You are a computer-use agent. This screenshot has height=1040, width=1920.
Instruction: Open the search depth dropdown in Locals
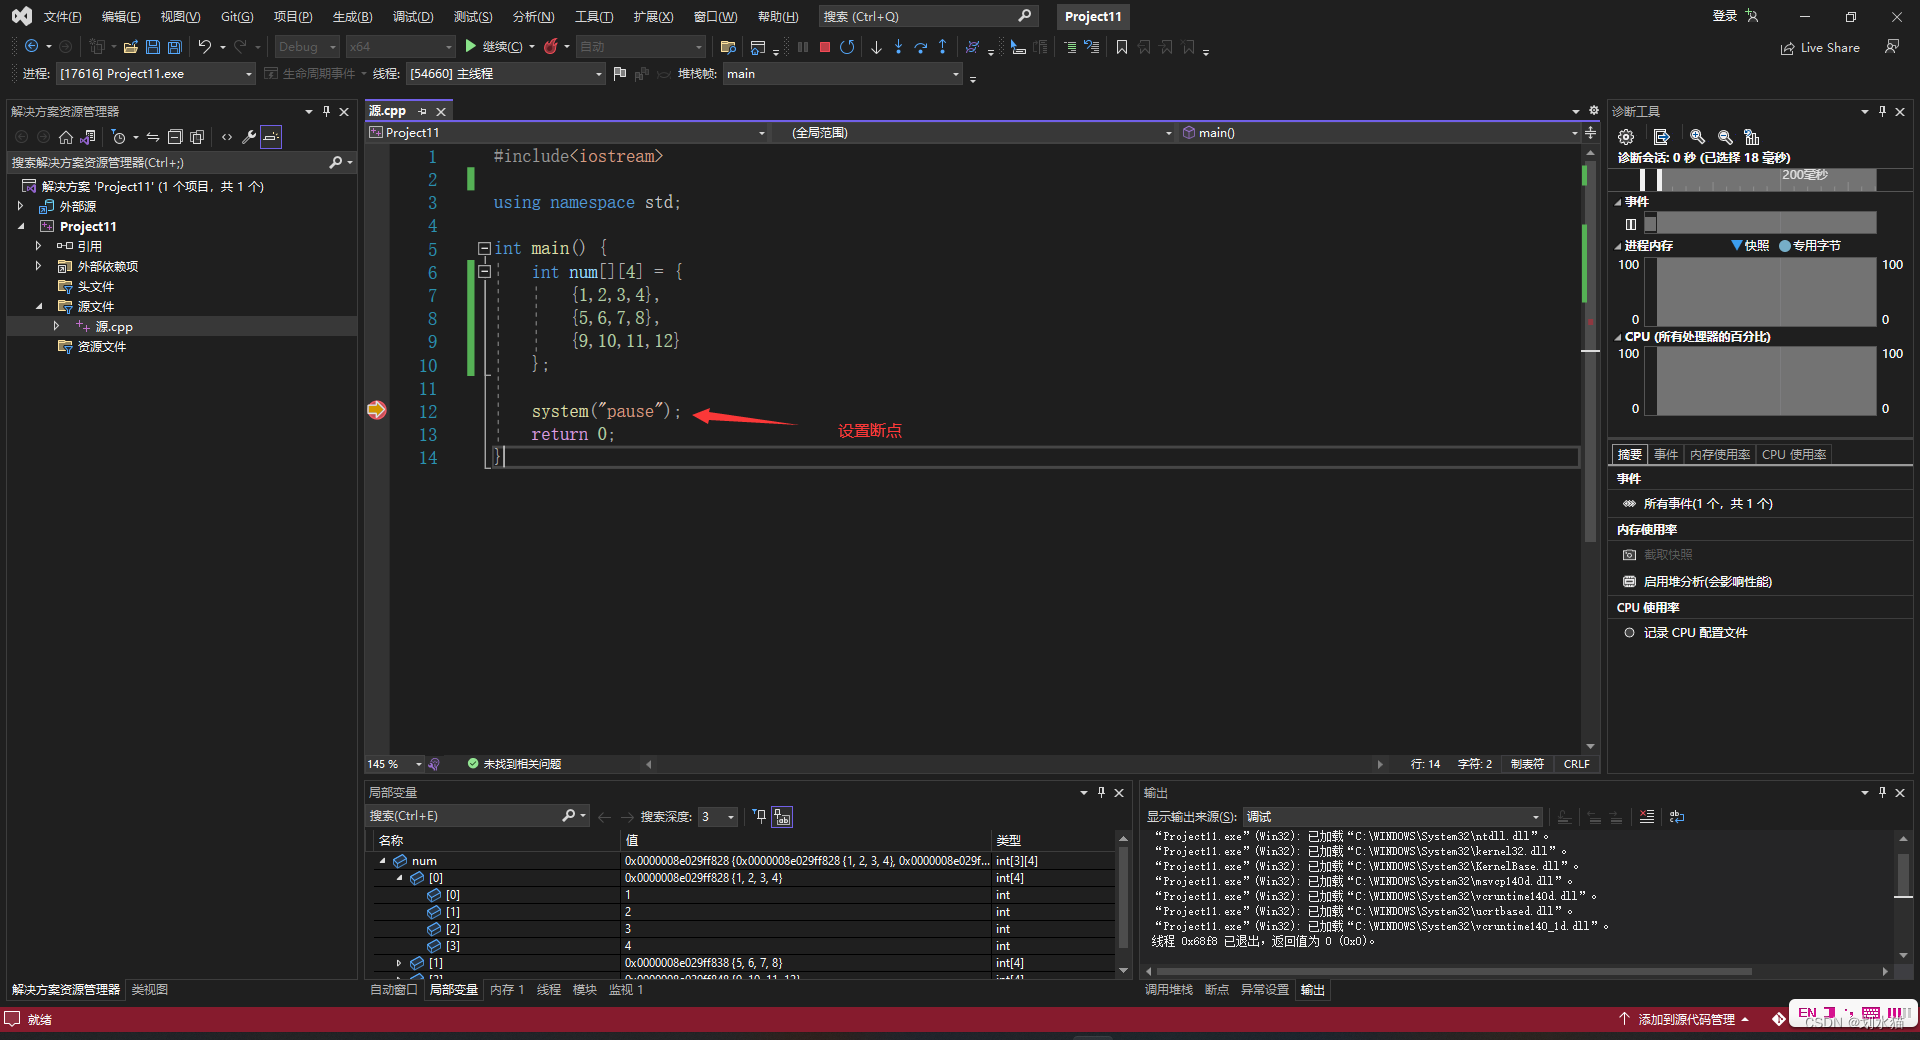coord(718,817)
